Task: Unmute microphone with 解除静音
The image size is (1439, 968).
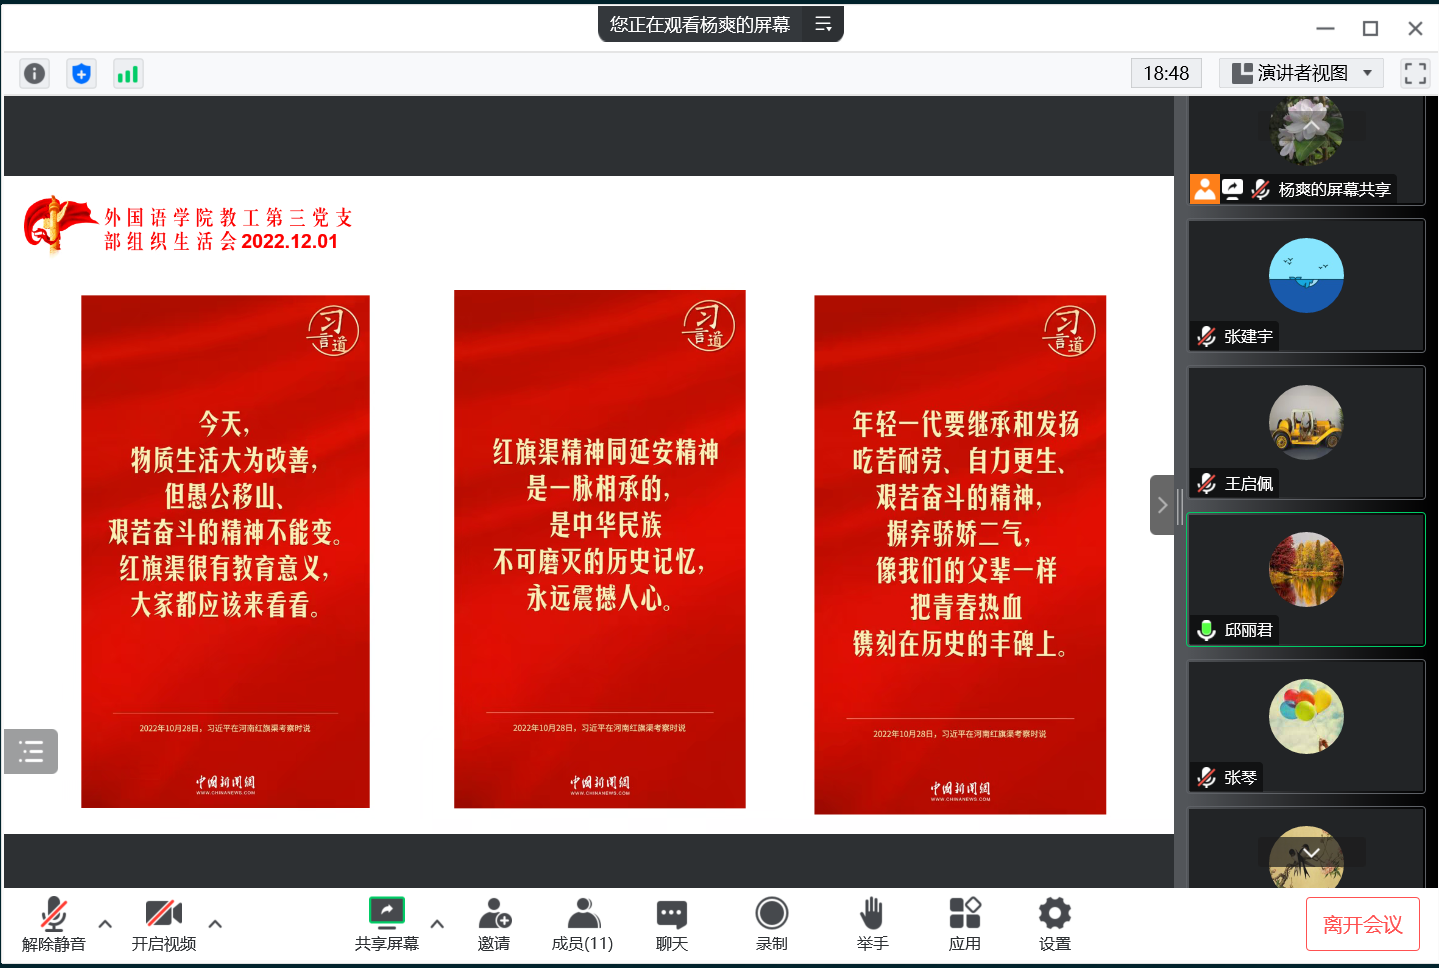Action: click(x=54, y=924)
